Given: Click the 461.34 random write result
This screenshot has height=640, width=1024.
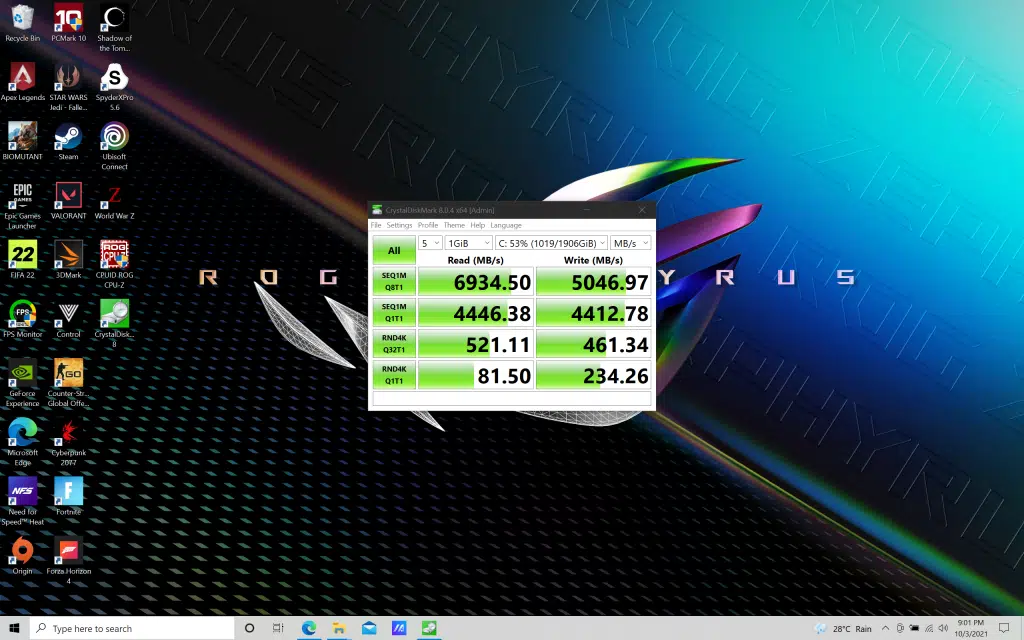Looking at the screenshot, I should tap(594, 344).
